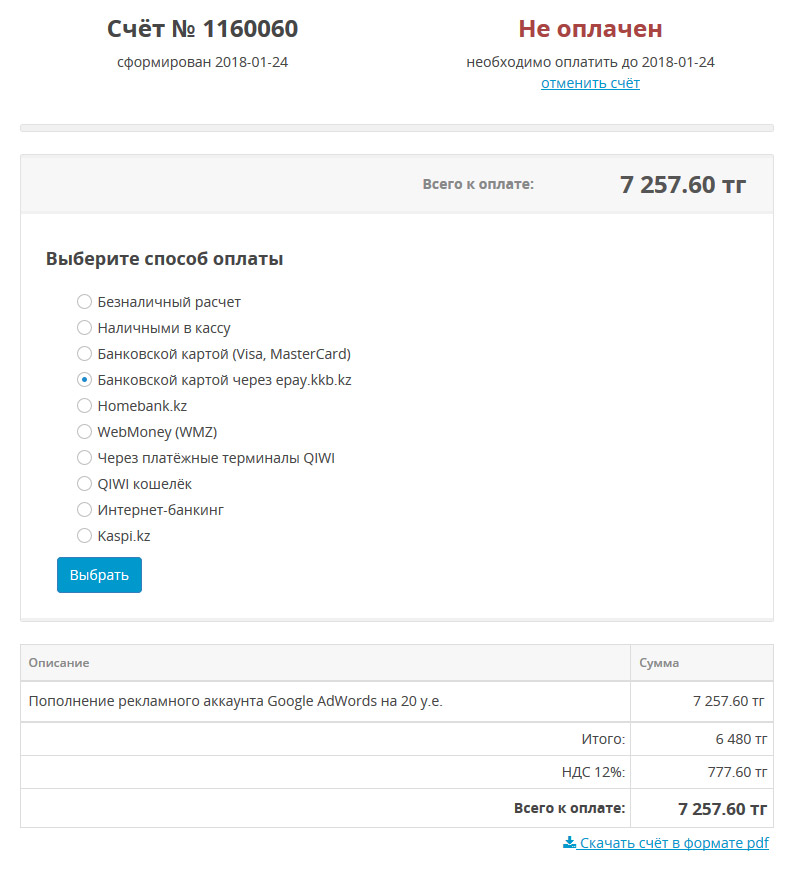Select the Homebank.kz payment method
This screenshot has height=870, width=794.
pyautogui.click(x=84, y=406)
